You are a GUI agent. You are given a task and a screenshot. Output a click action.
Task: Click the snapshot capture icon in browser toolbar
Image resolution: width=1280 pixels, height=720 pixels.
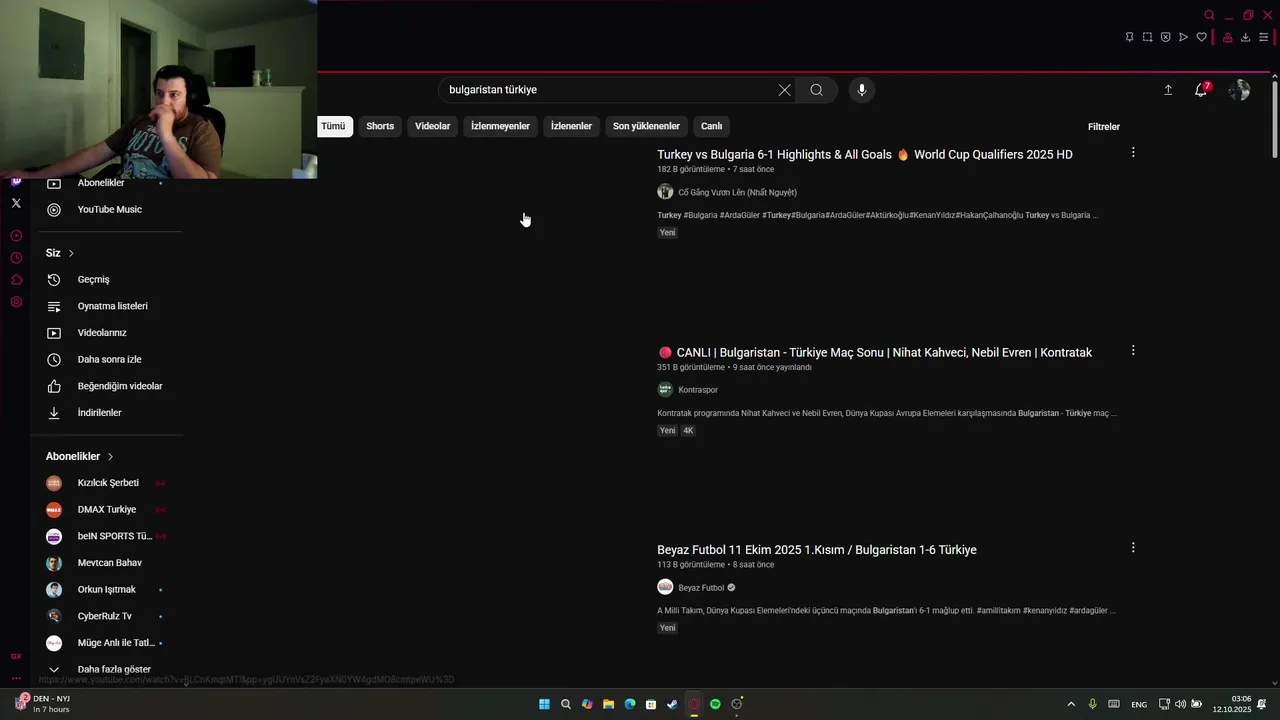[x=1147, y=37]
